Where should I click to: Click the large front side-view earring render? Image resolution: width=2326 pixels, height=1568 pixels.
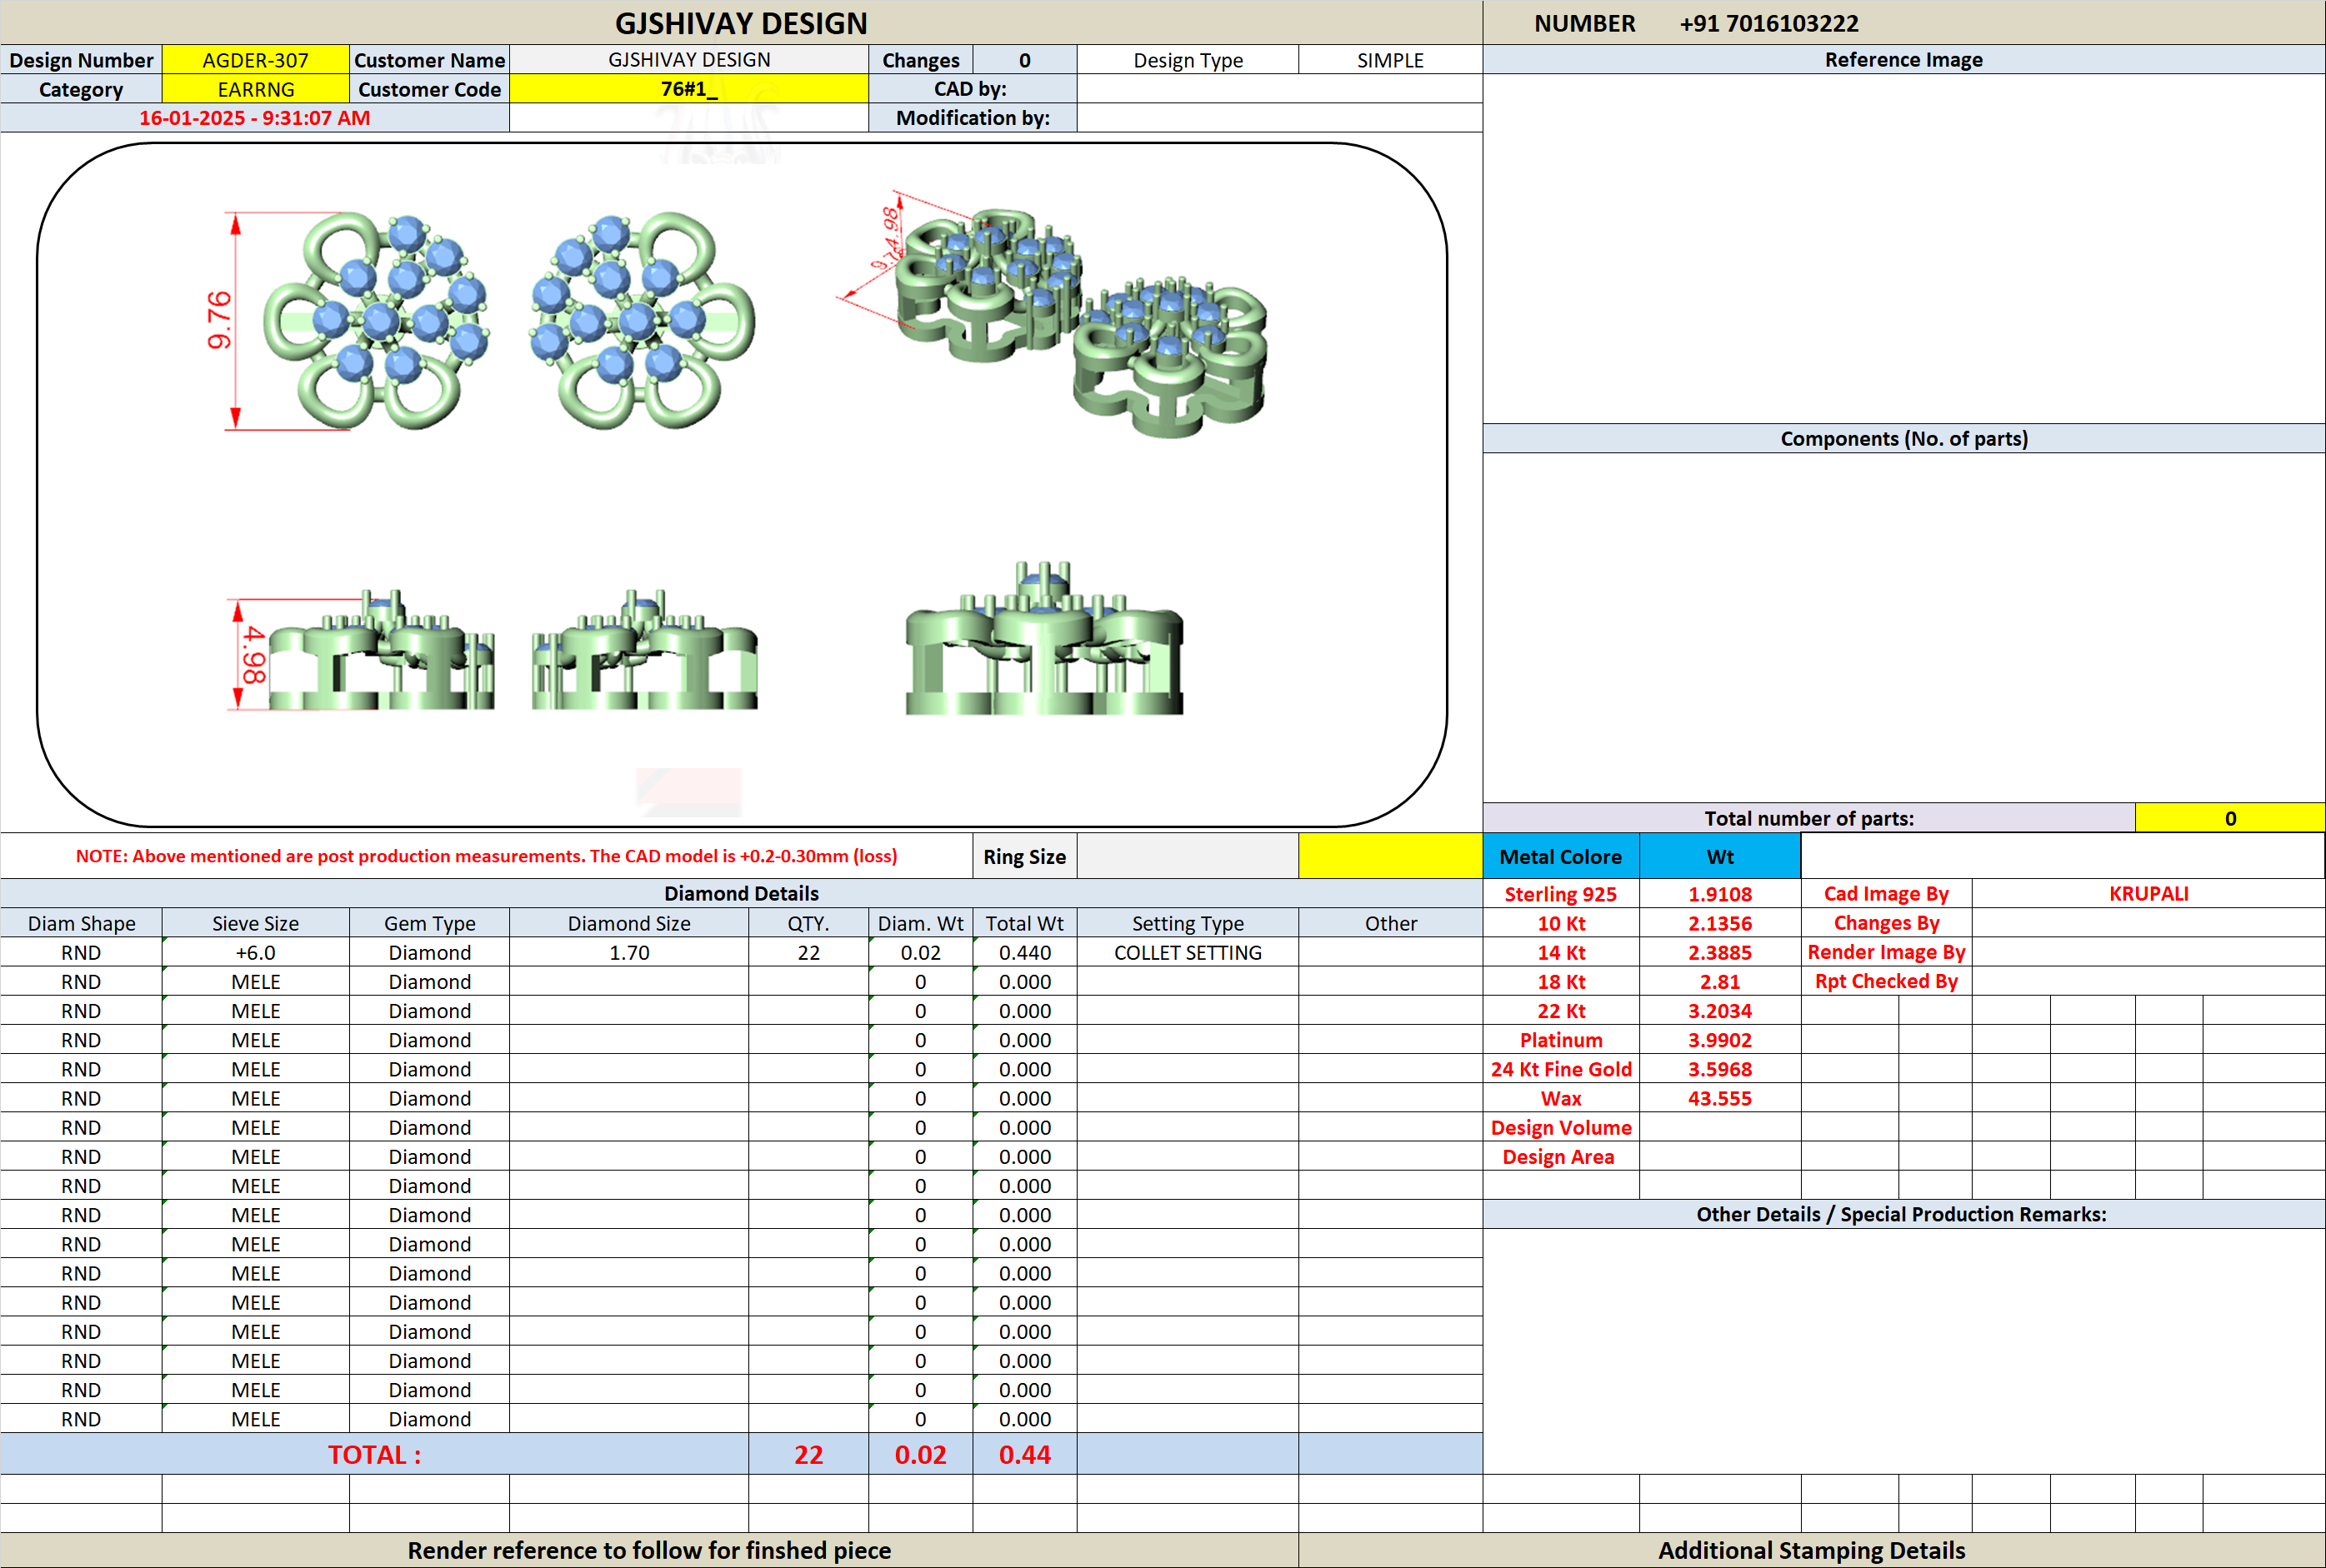click(x=1044, y=638)
